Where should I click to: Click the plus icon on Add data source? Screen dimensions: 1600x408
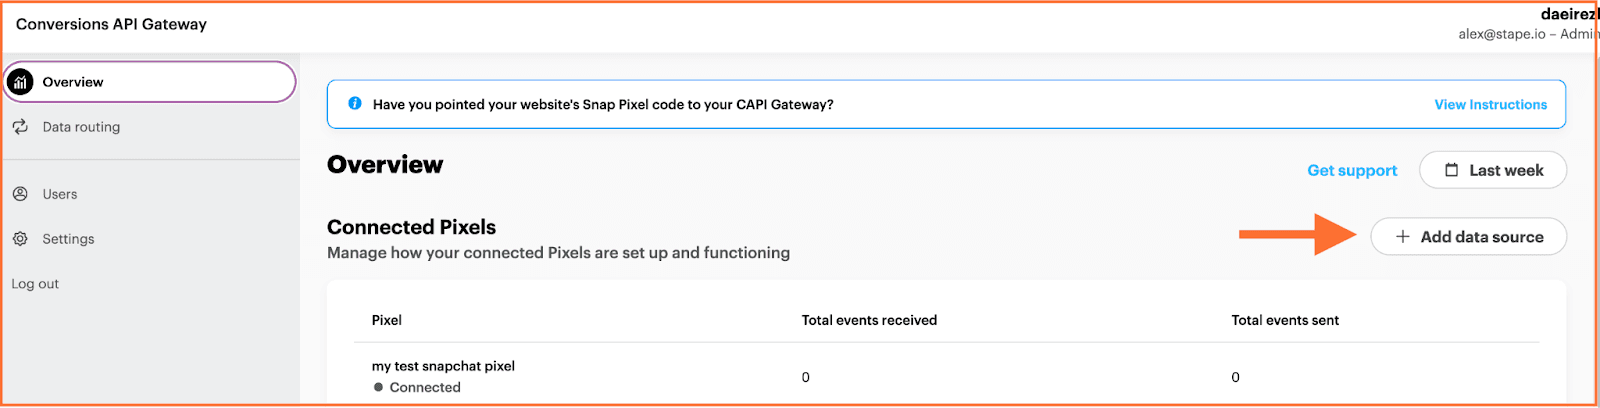pyautogui.click(x=1402, y=237)
